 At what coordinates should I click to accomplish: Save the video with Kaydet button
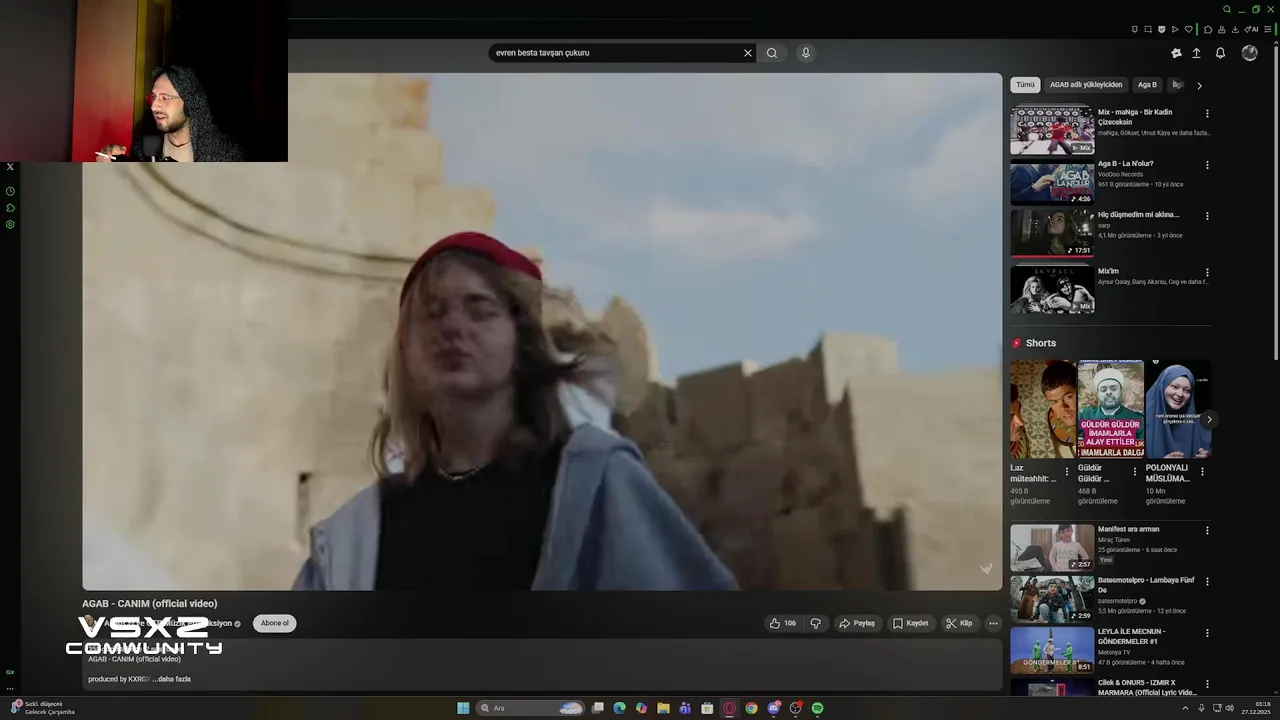point(910,623)
